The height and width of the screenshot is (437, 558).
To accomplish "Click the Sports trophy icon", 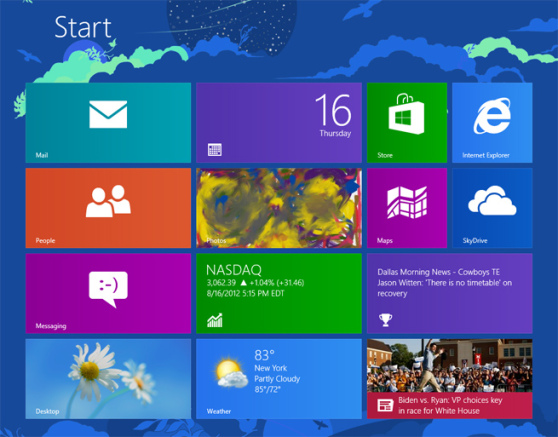I will (x=385, y=320).
